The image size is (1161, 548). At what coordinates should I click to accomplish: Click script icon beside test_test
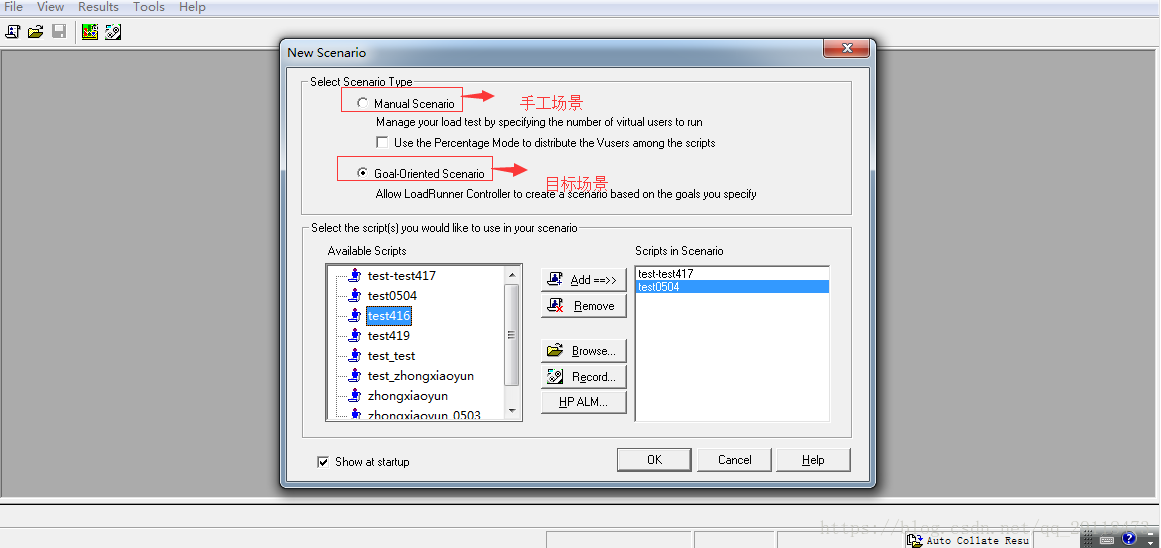tap(355, 355)
